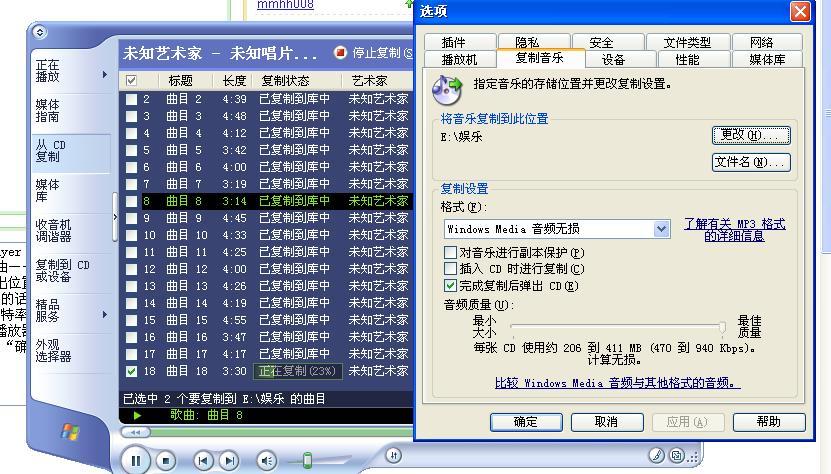Click the Change (H) location button
This screenshot has height=474, width=831.
click(x=751, y=135)
